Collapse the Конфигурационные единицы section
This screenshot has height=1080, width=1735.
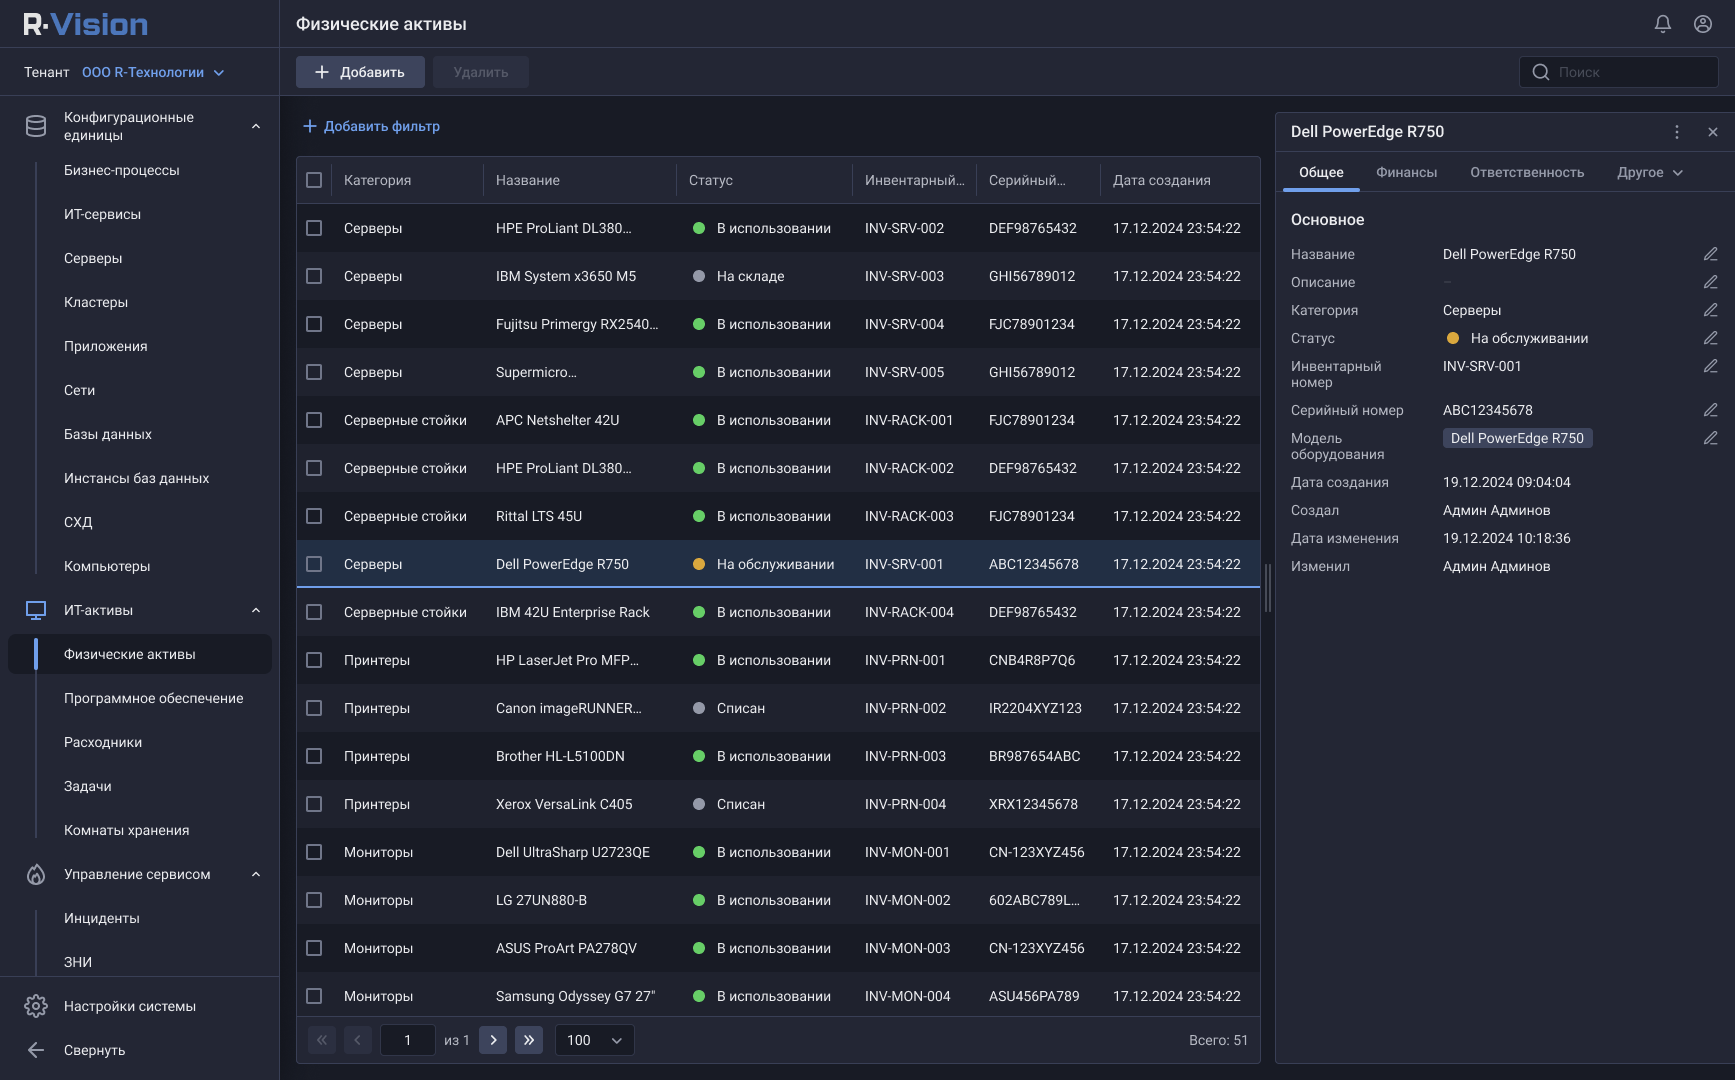coord(256,126)
